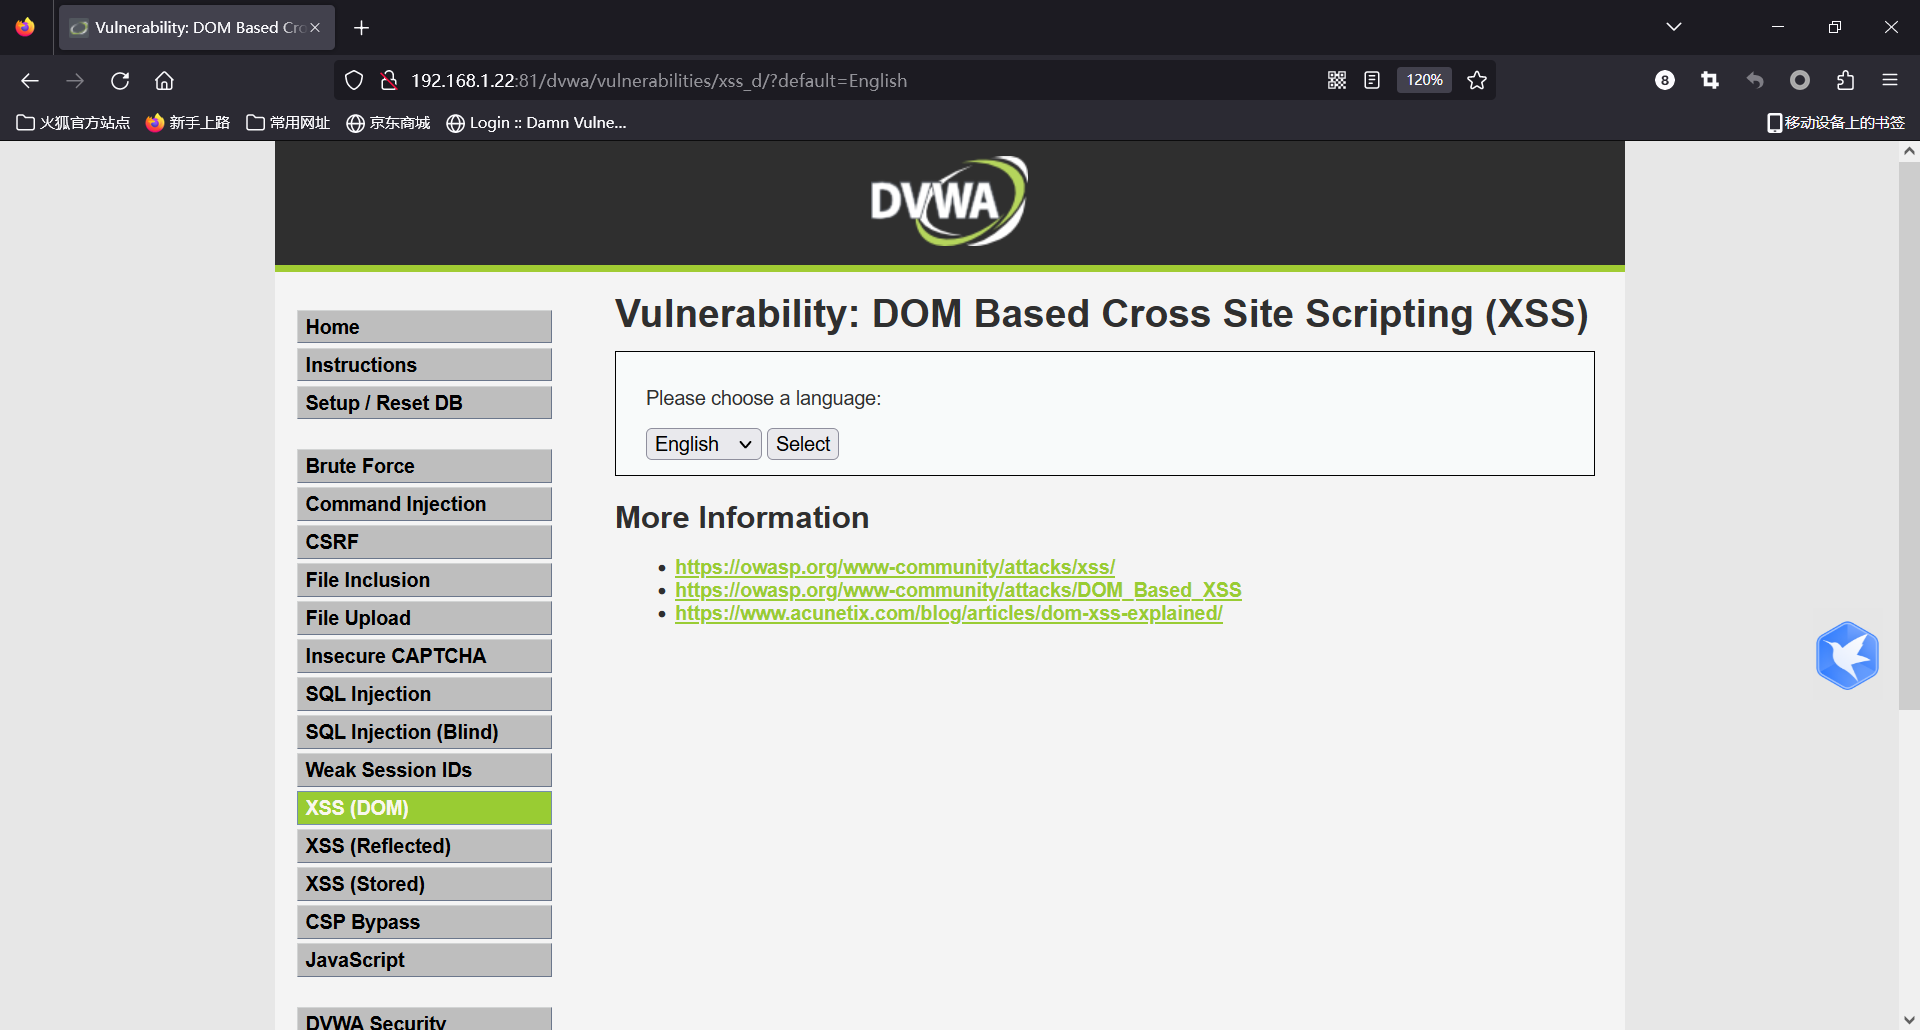Go to File Upload page
The width and height of the screenshot is (1920, 1030).
point(424,618)
